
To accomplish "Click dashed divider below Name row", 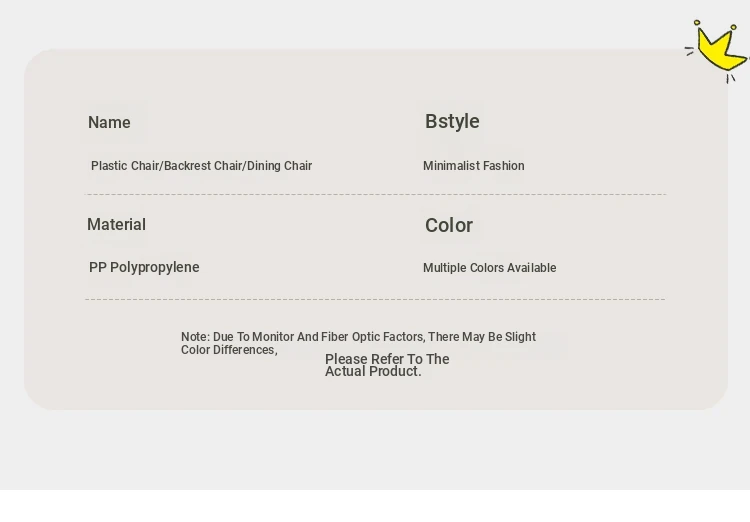I will (x=375, y=194).
